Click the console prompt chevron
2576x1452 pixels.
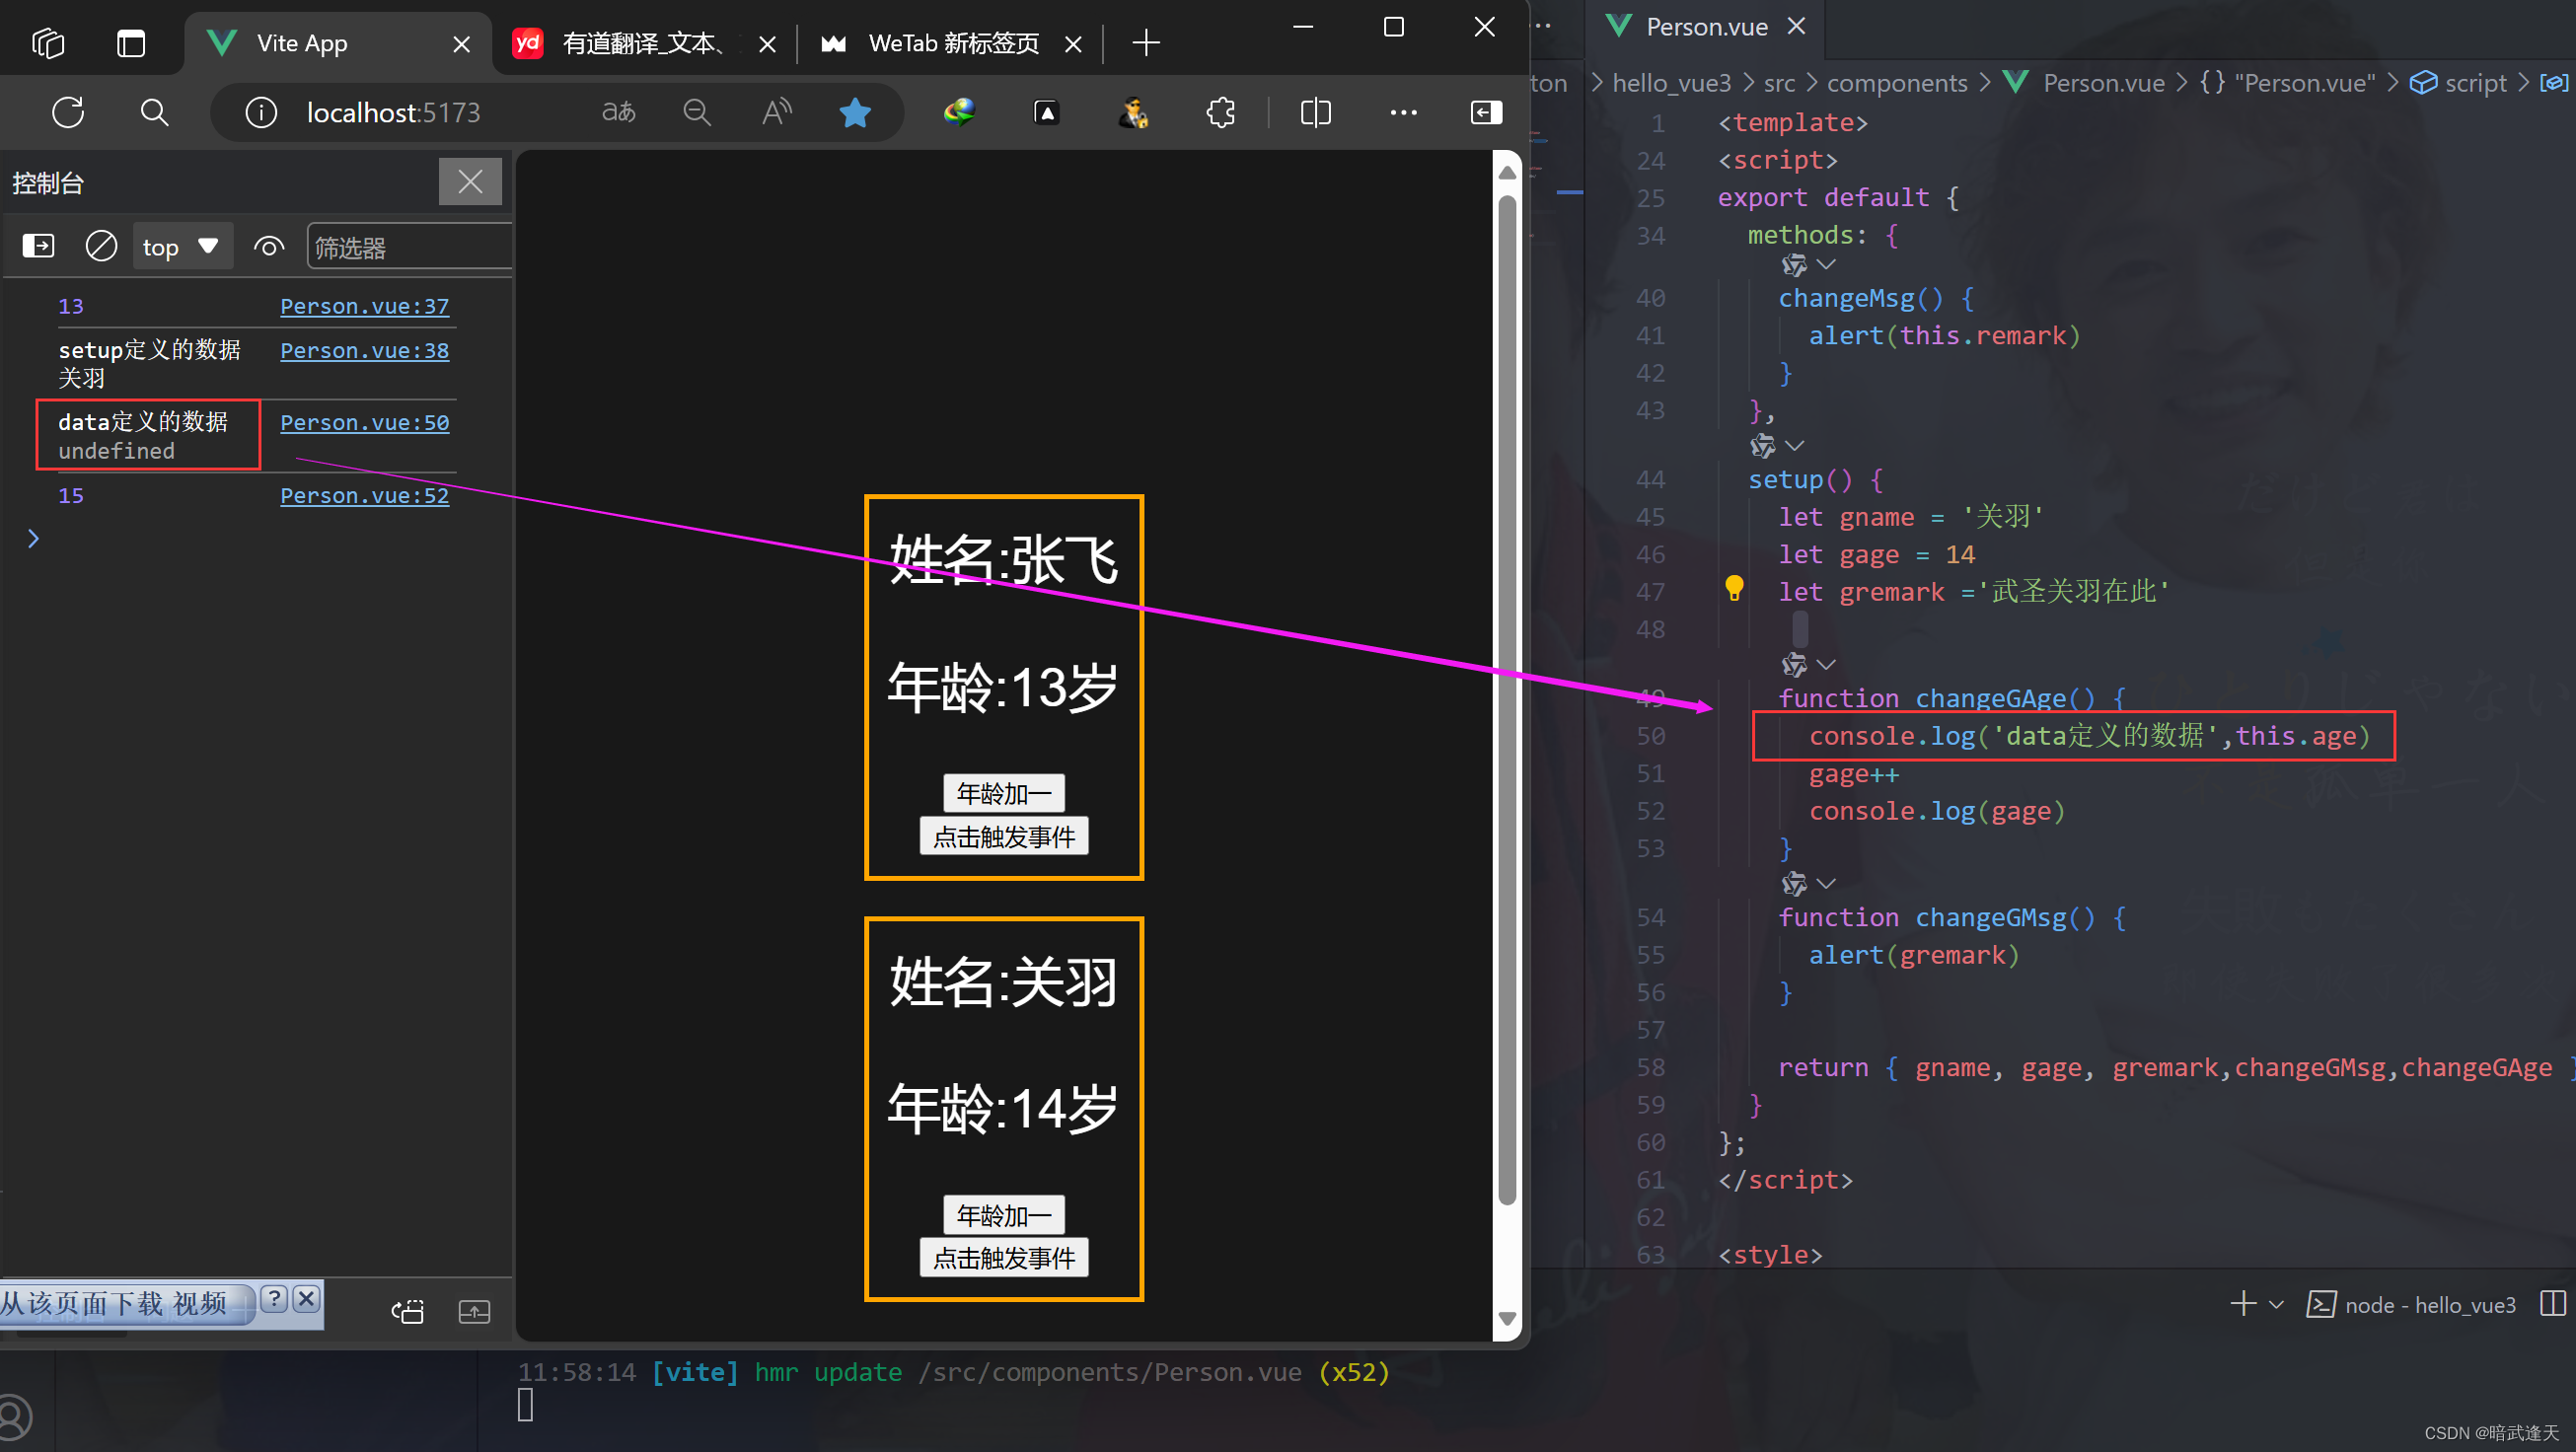coord(33,539)
